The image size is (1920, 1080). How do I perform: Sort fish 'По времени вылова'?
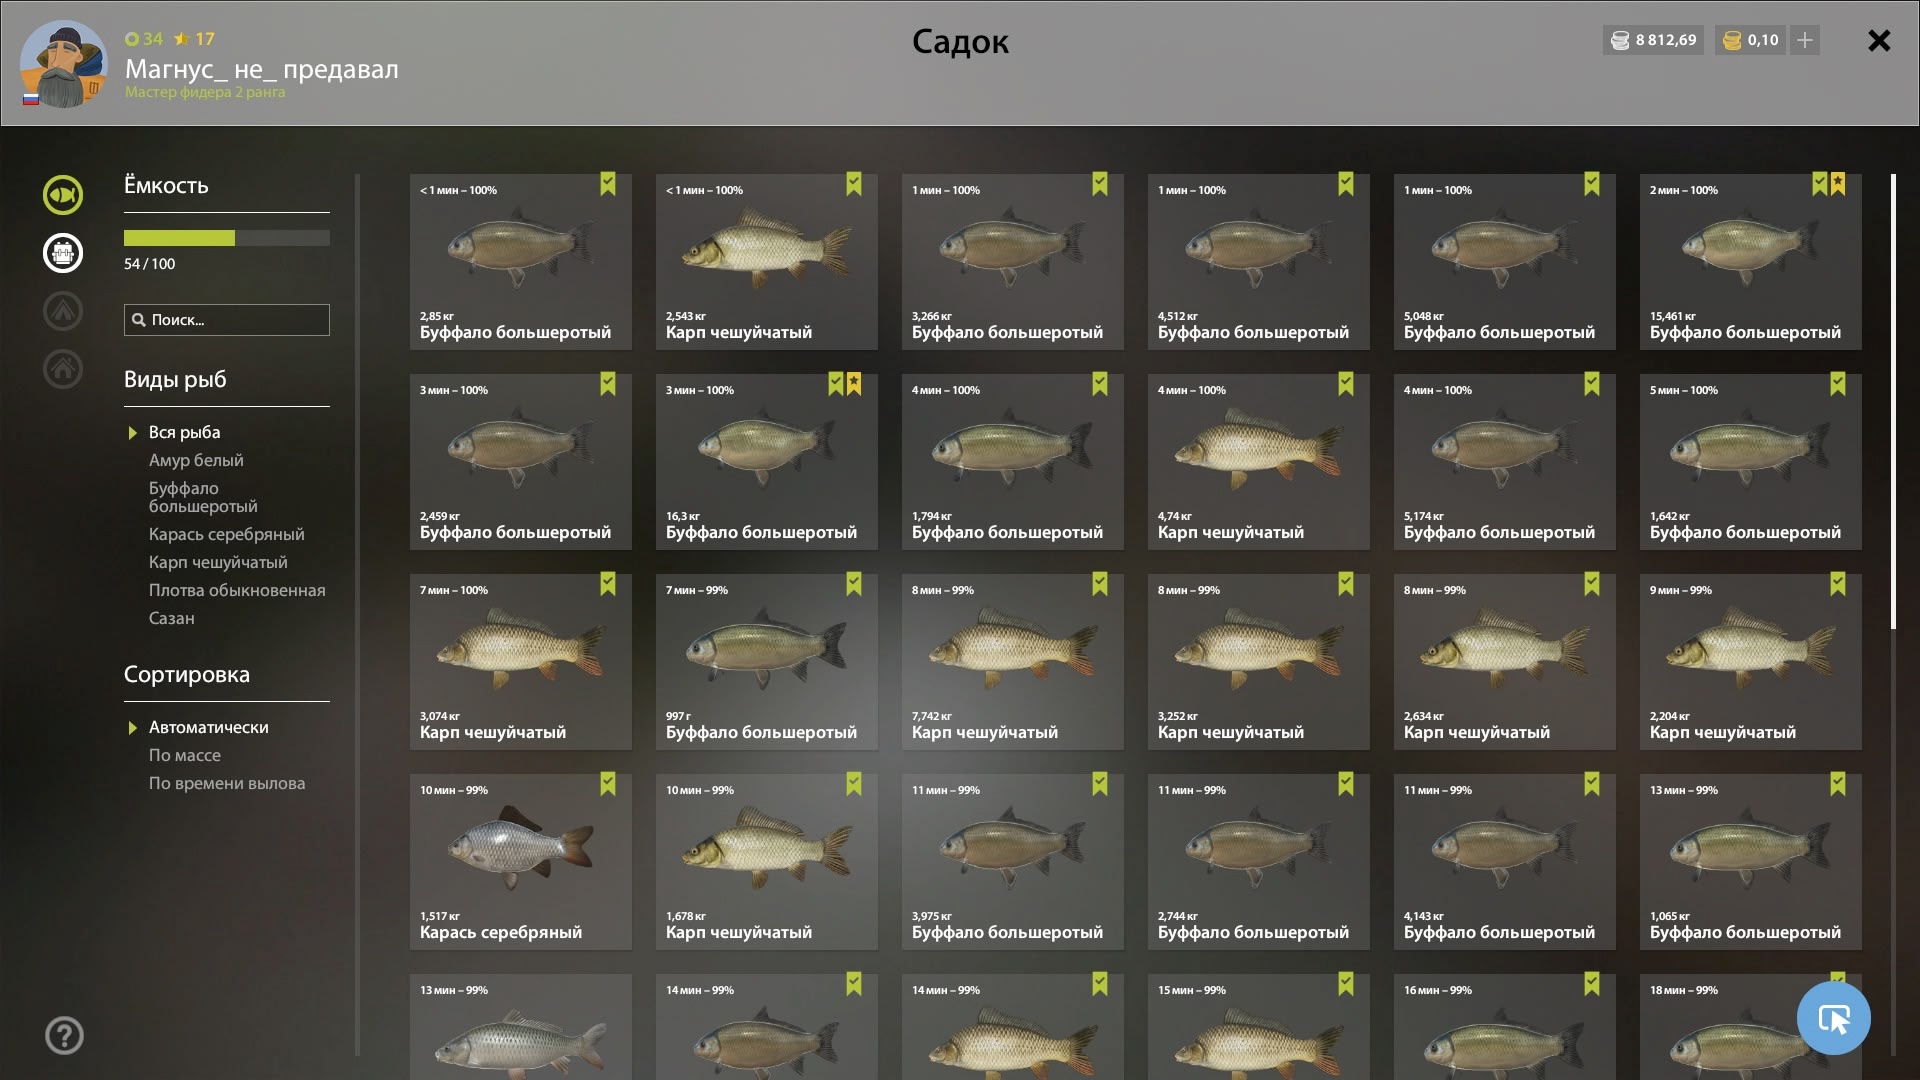[x=227, y=783]
